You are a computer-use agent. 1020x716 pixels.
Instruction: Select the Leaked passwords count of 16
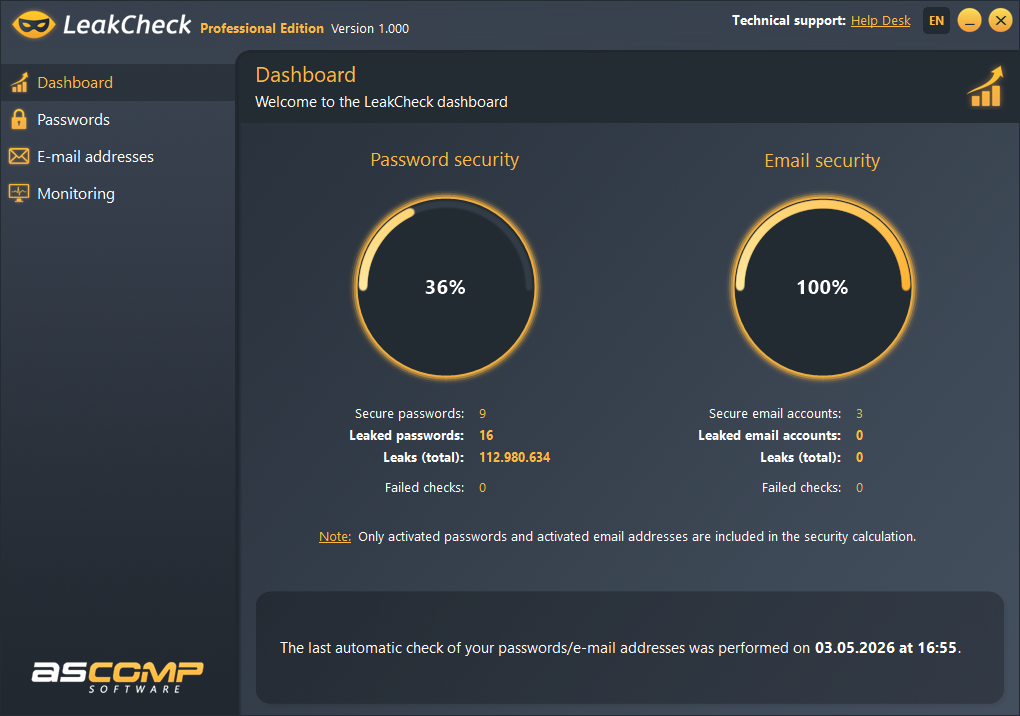[486, 435]
